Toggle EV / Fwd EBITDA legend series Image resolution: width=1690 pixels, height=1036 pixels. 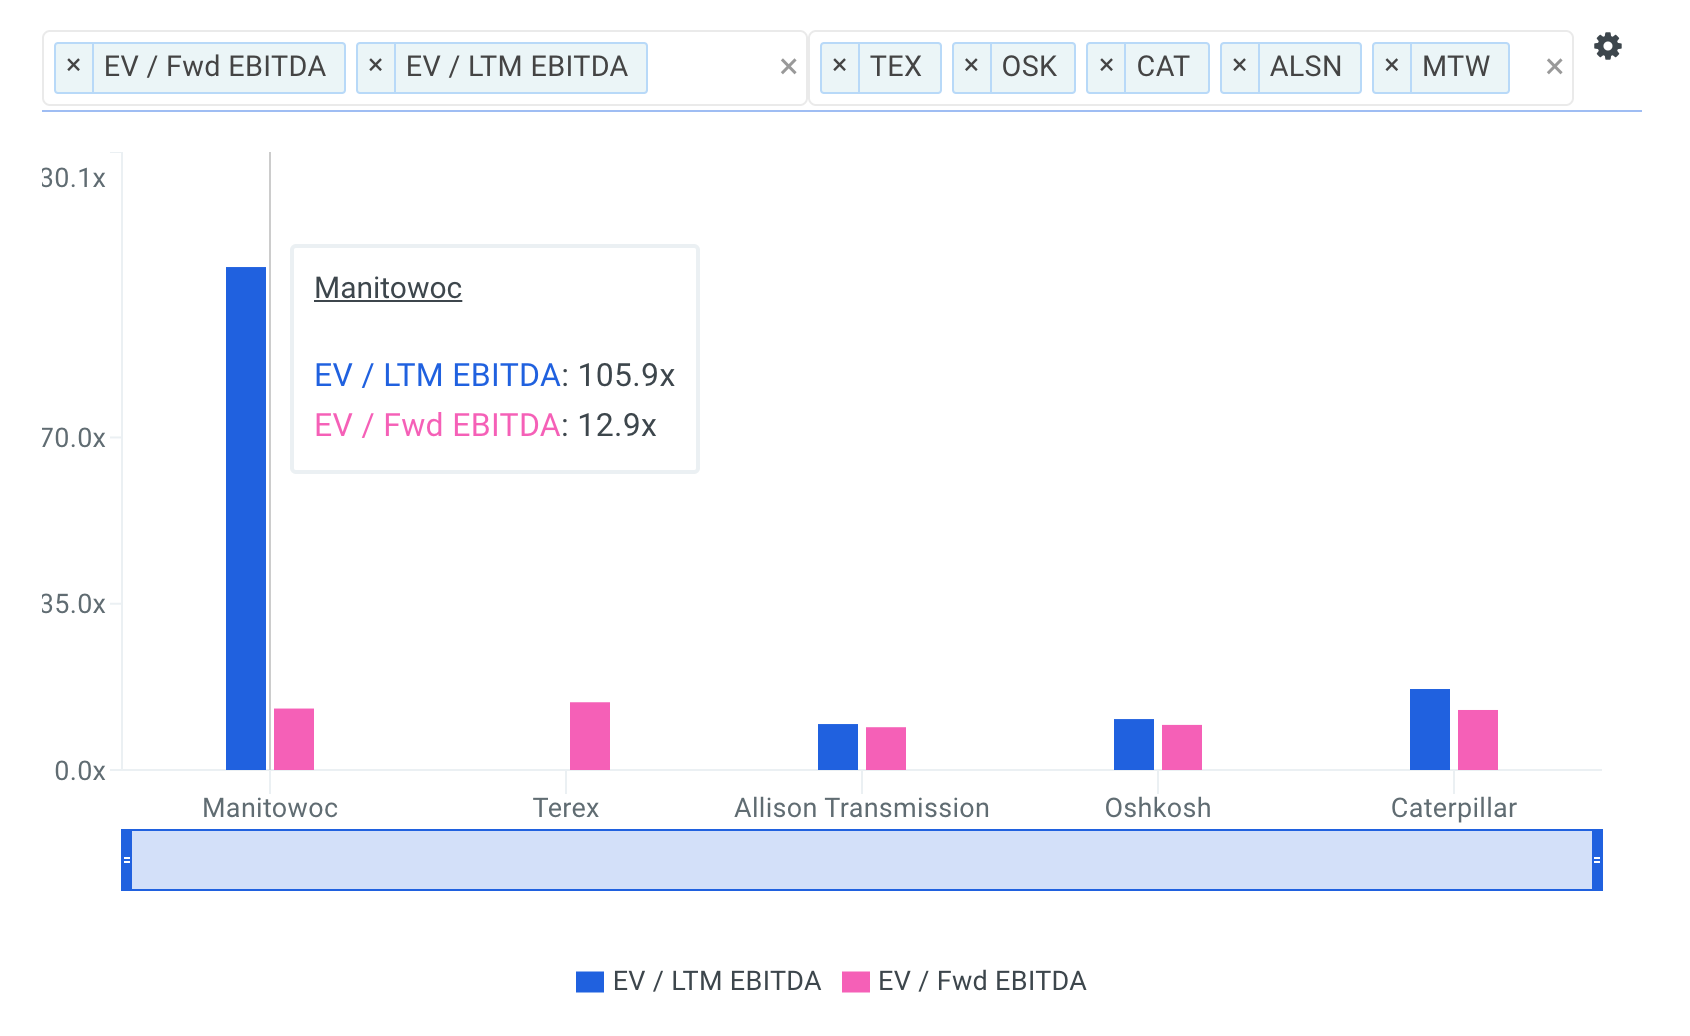964,981
